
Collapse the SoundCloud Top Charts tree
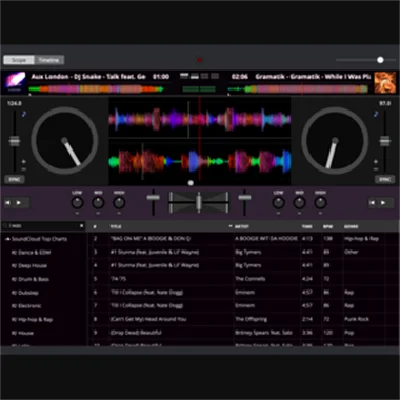point(7,239)
